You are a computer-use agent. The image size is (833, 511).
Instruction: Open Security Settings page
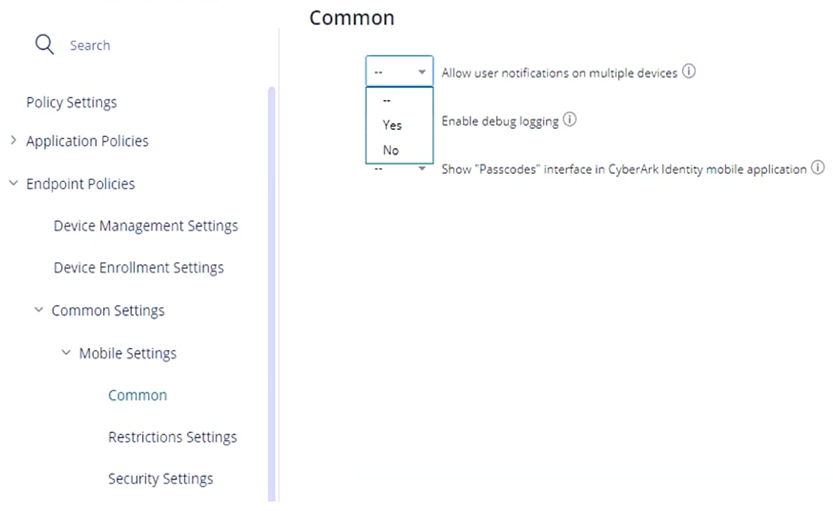click(161, 479)
